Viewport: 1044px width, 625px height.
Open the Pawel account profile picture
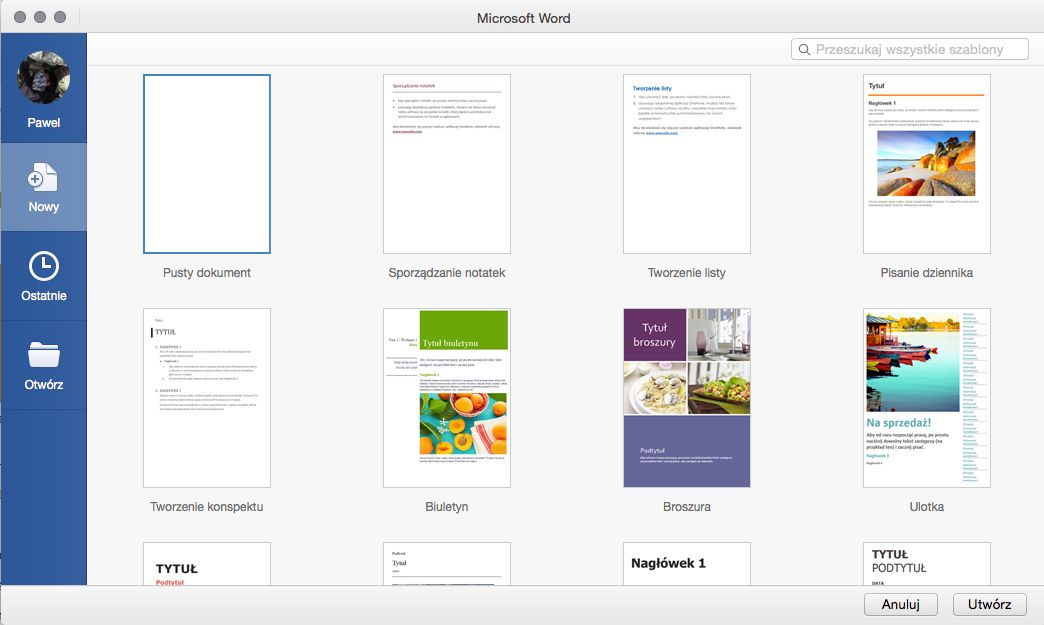click(43, 77)
